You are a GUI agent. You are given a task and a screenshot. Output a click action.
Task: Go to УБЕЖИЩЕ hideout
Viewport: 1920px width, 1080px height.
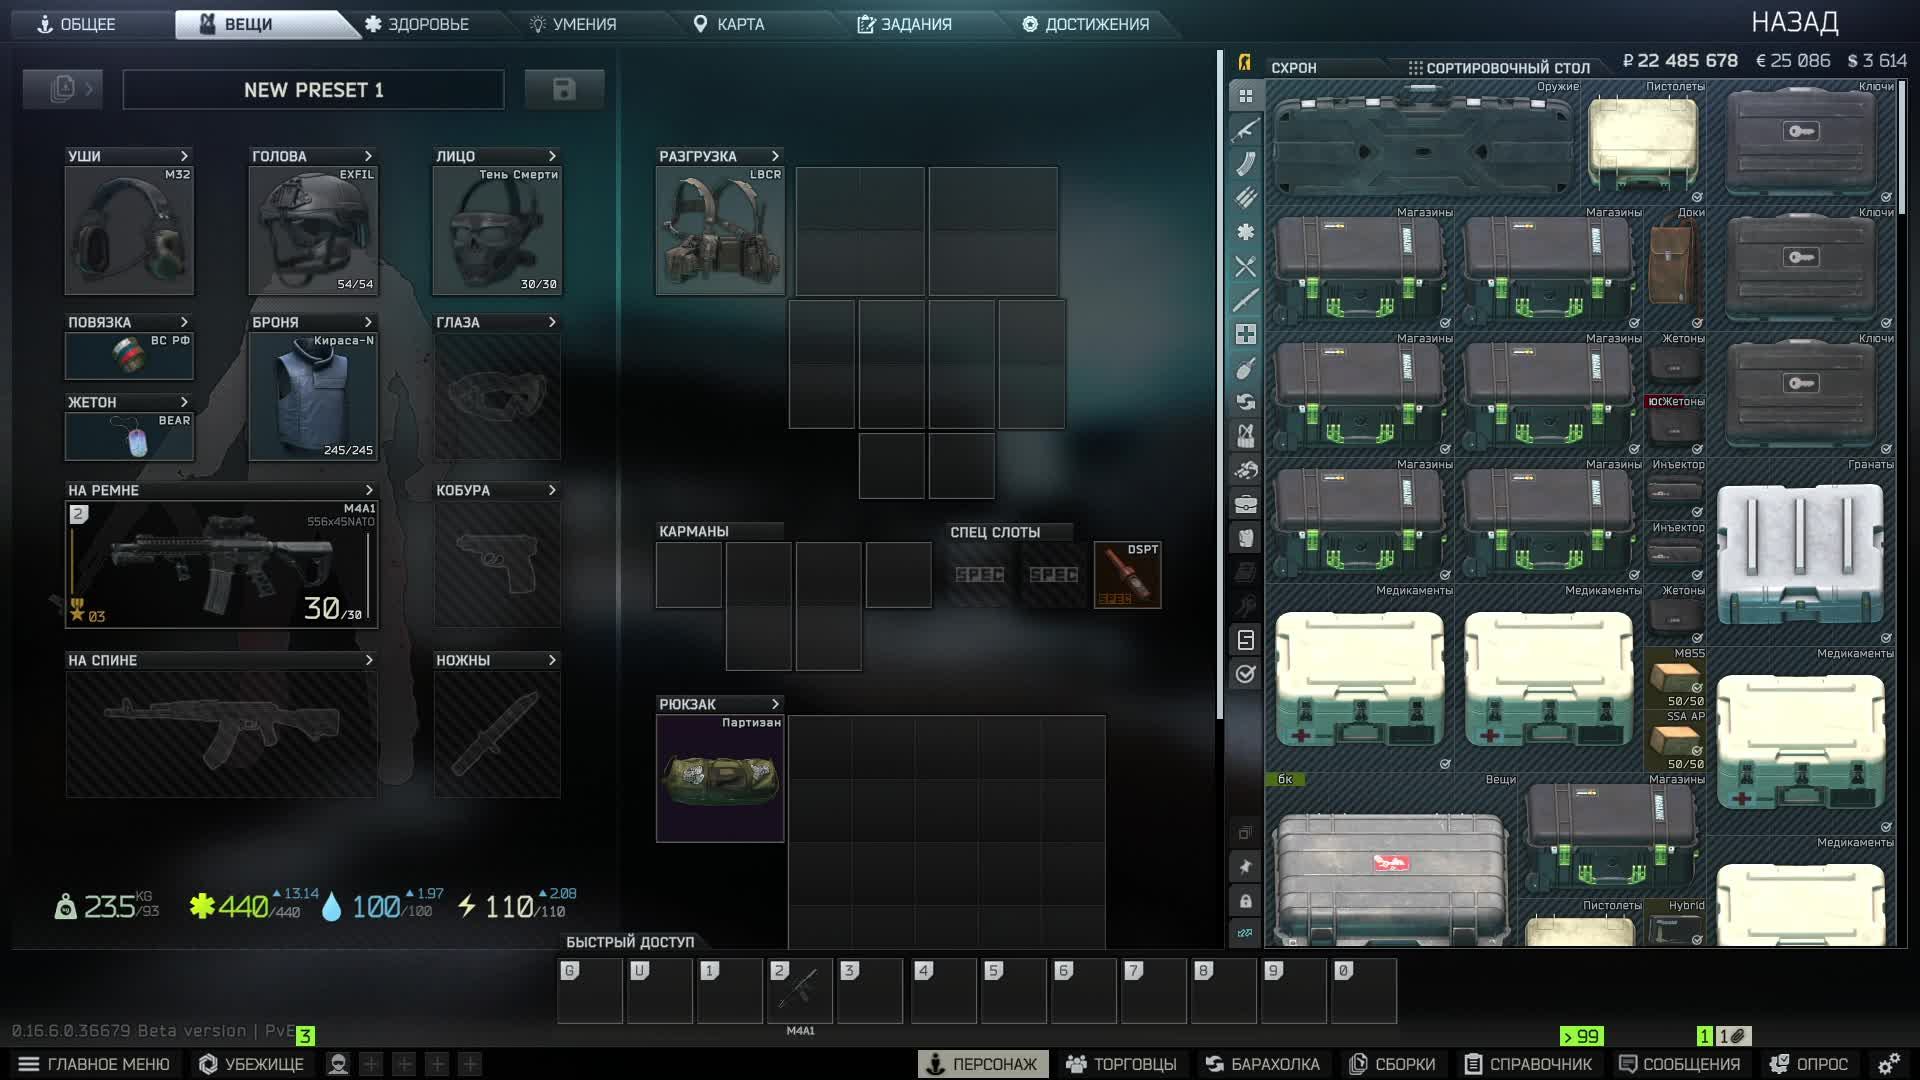(251, 1064)
